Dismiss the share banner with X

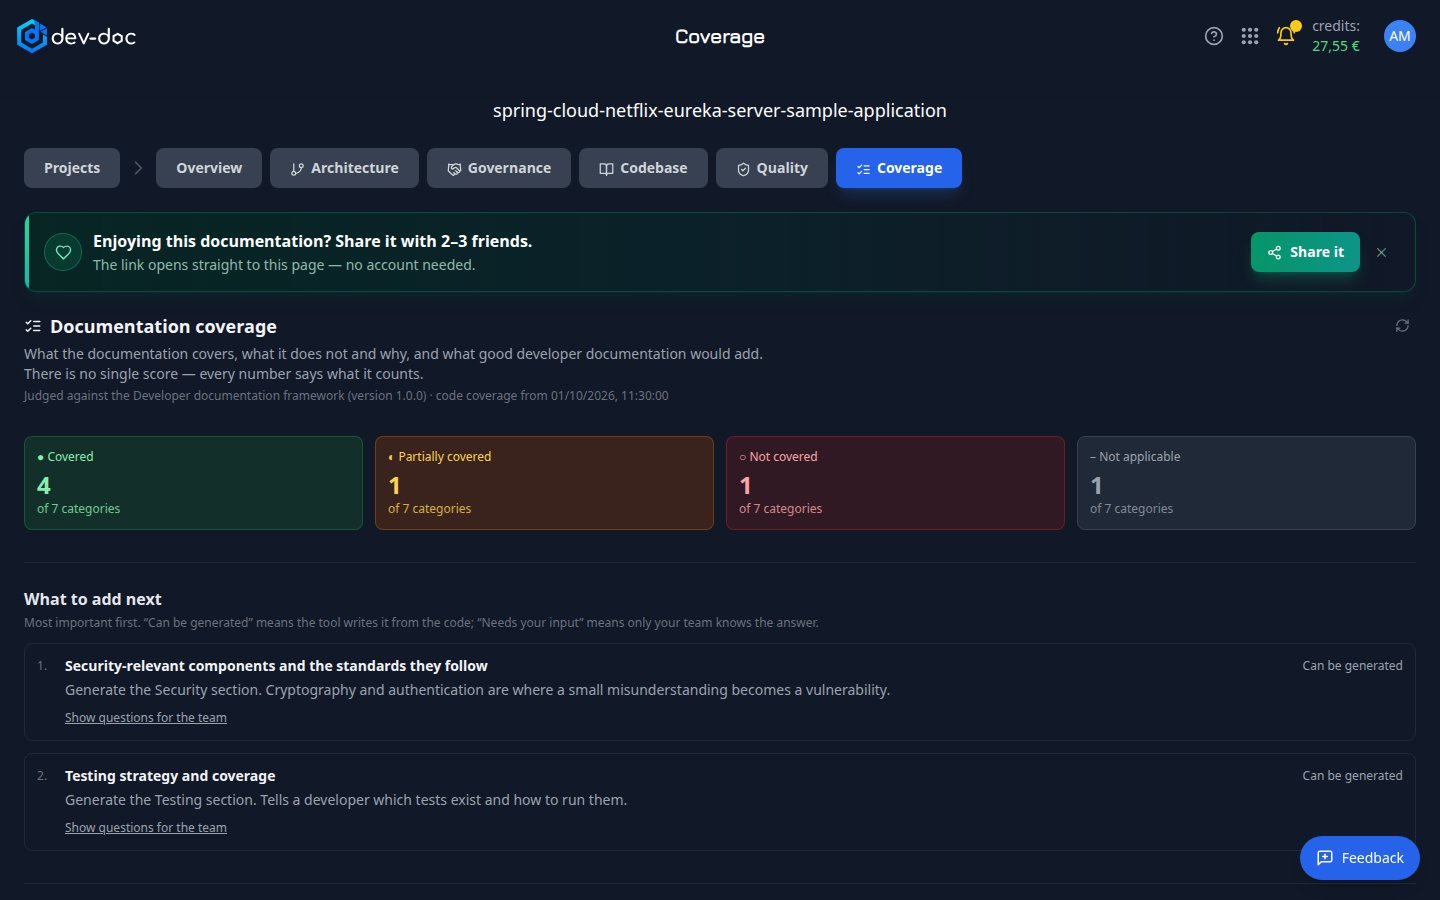1381,252
